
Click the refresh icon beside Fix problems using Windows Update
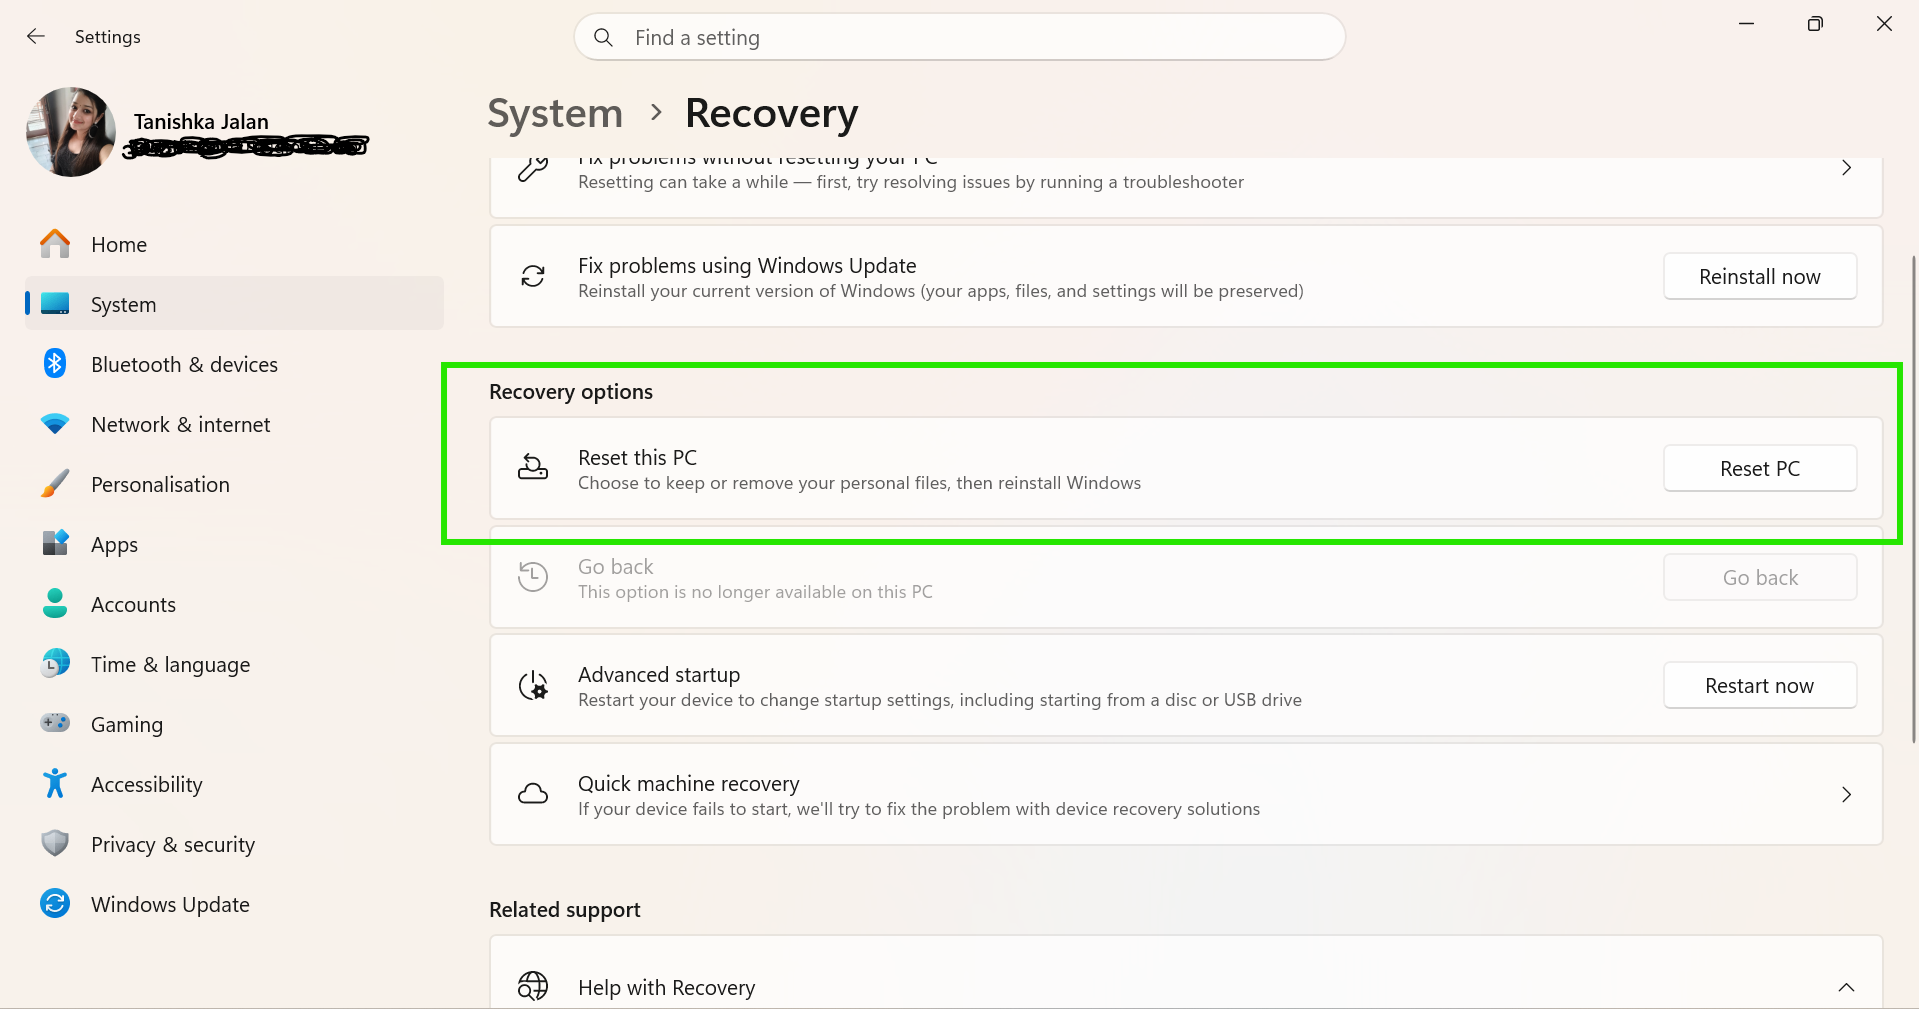pyautogui.click(x=533, y=276)
